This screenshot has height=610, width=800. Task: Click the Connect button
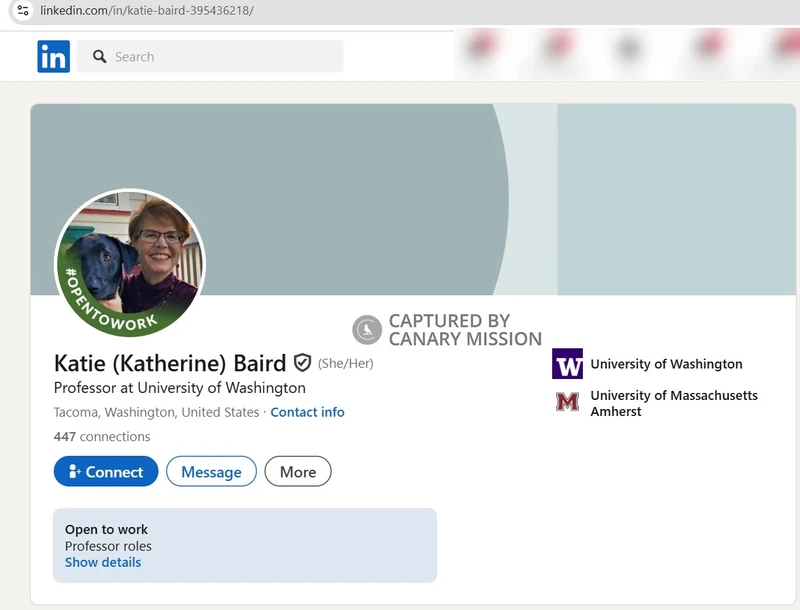[x=106, y=471]
